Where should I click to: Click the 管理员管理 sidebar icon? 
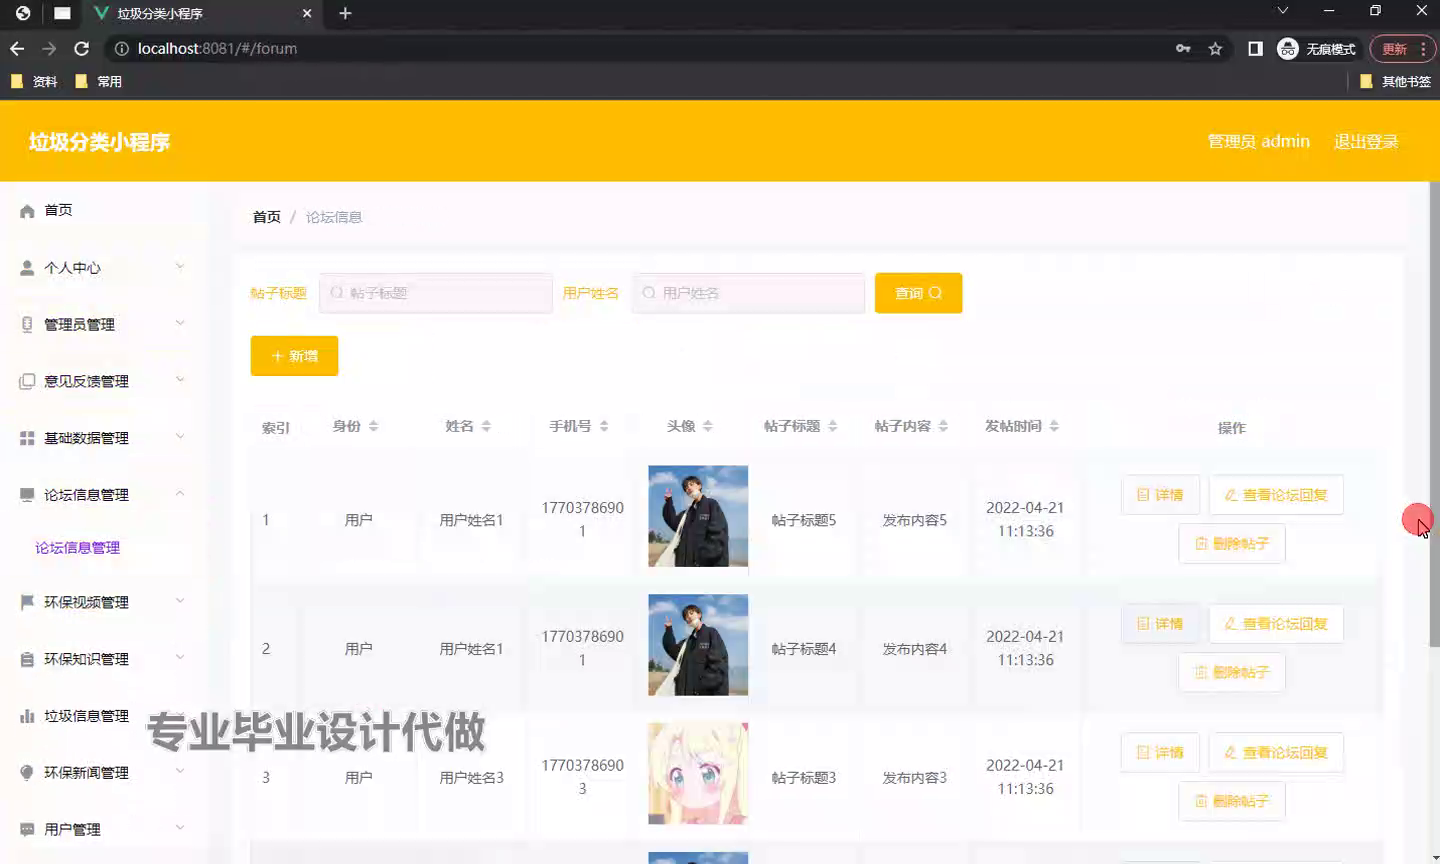[x=27, y=324]
